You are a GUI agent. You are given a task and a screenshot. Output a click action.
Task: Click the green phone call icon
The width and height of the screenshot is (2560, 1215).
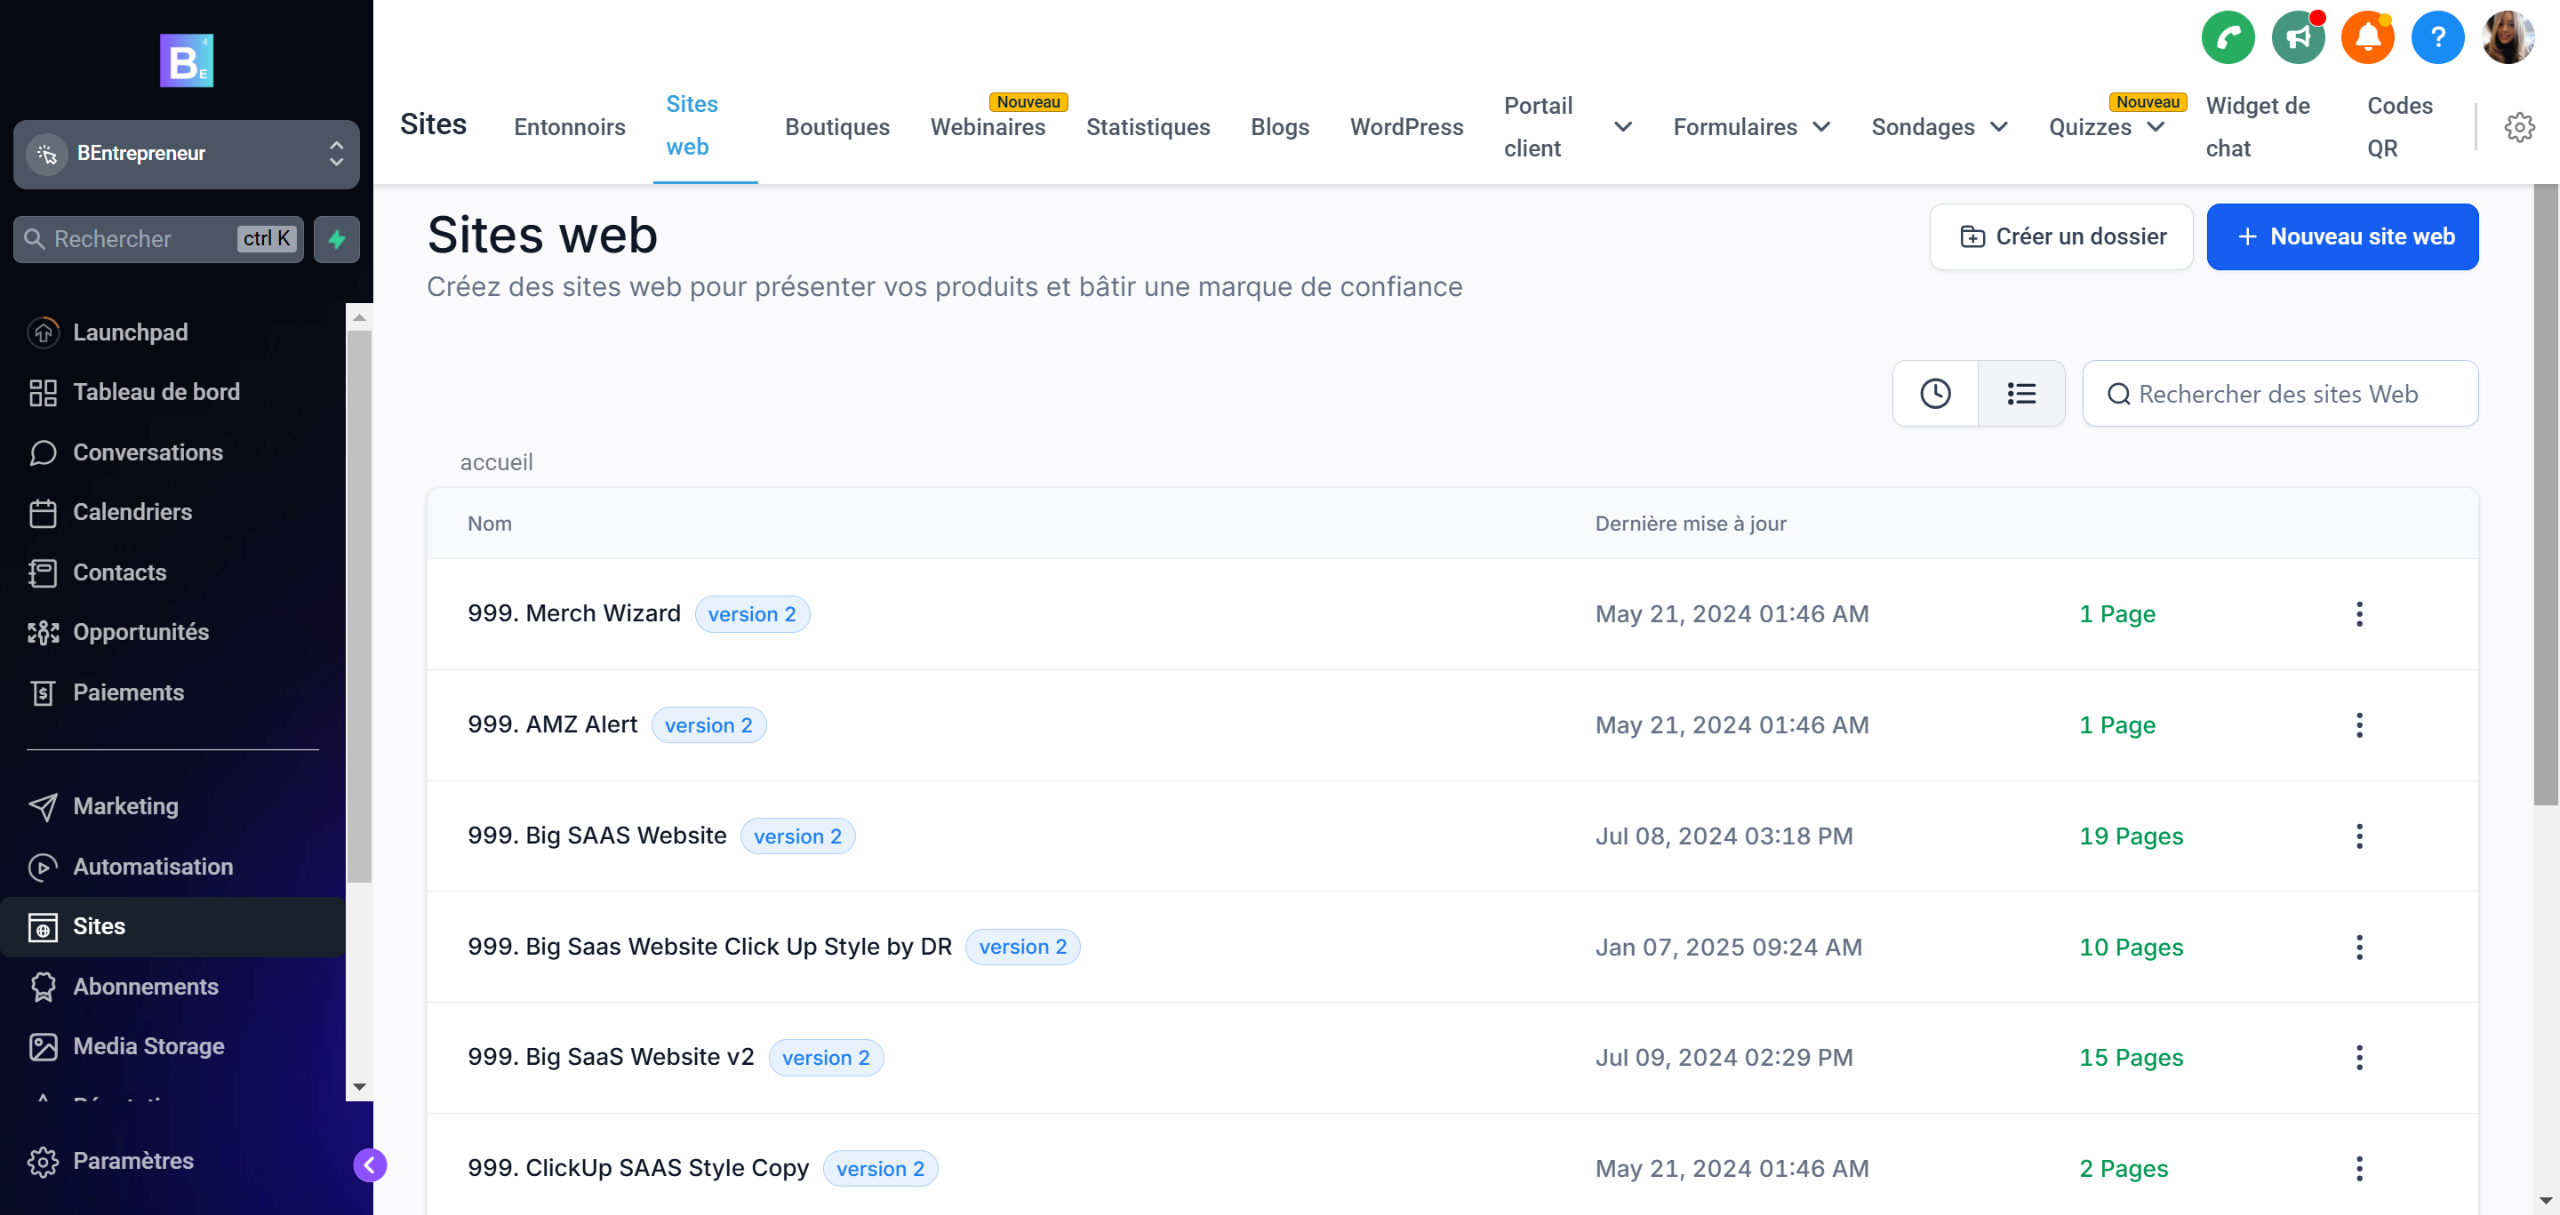(x=2227, y=38)
